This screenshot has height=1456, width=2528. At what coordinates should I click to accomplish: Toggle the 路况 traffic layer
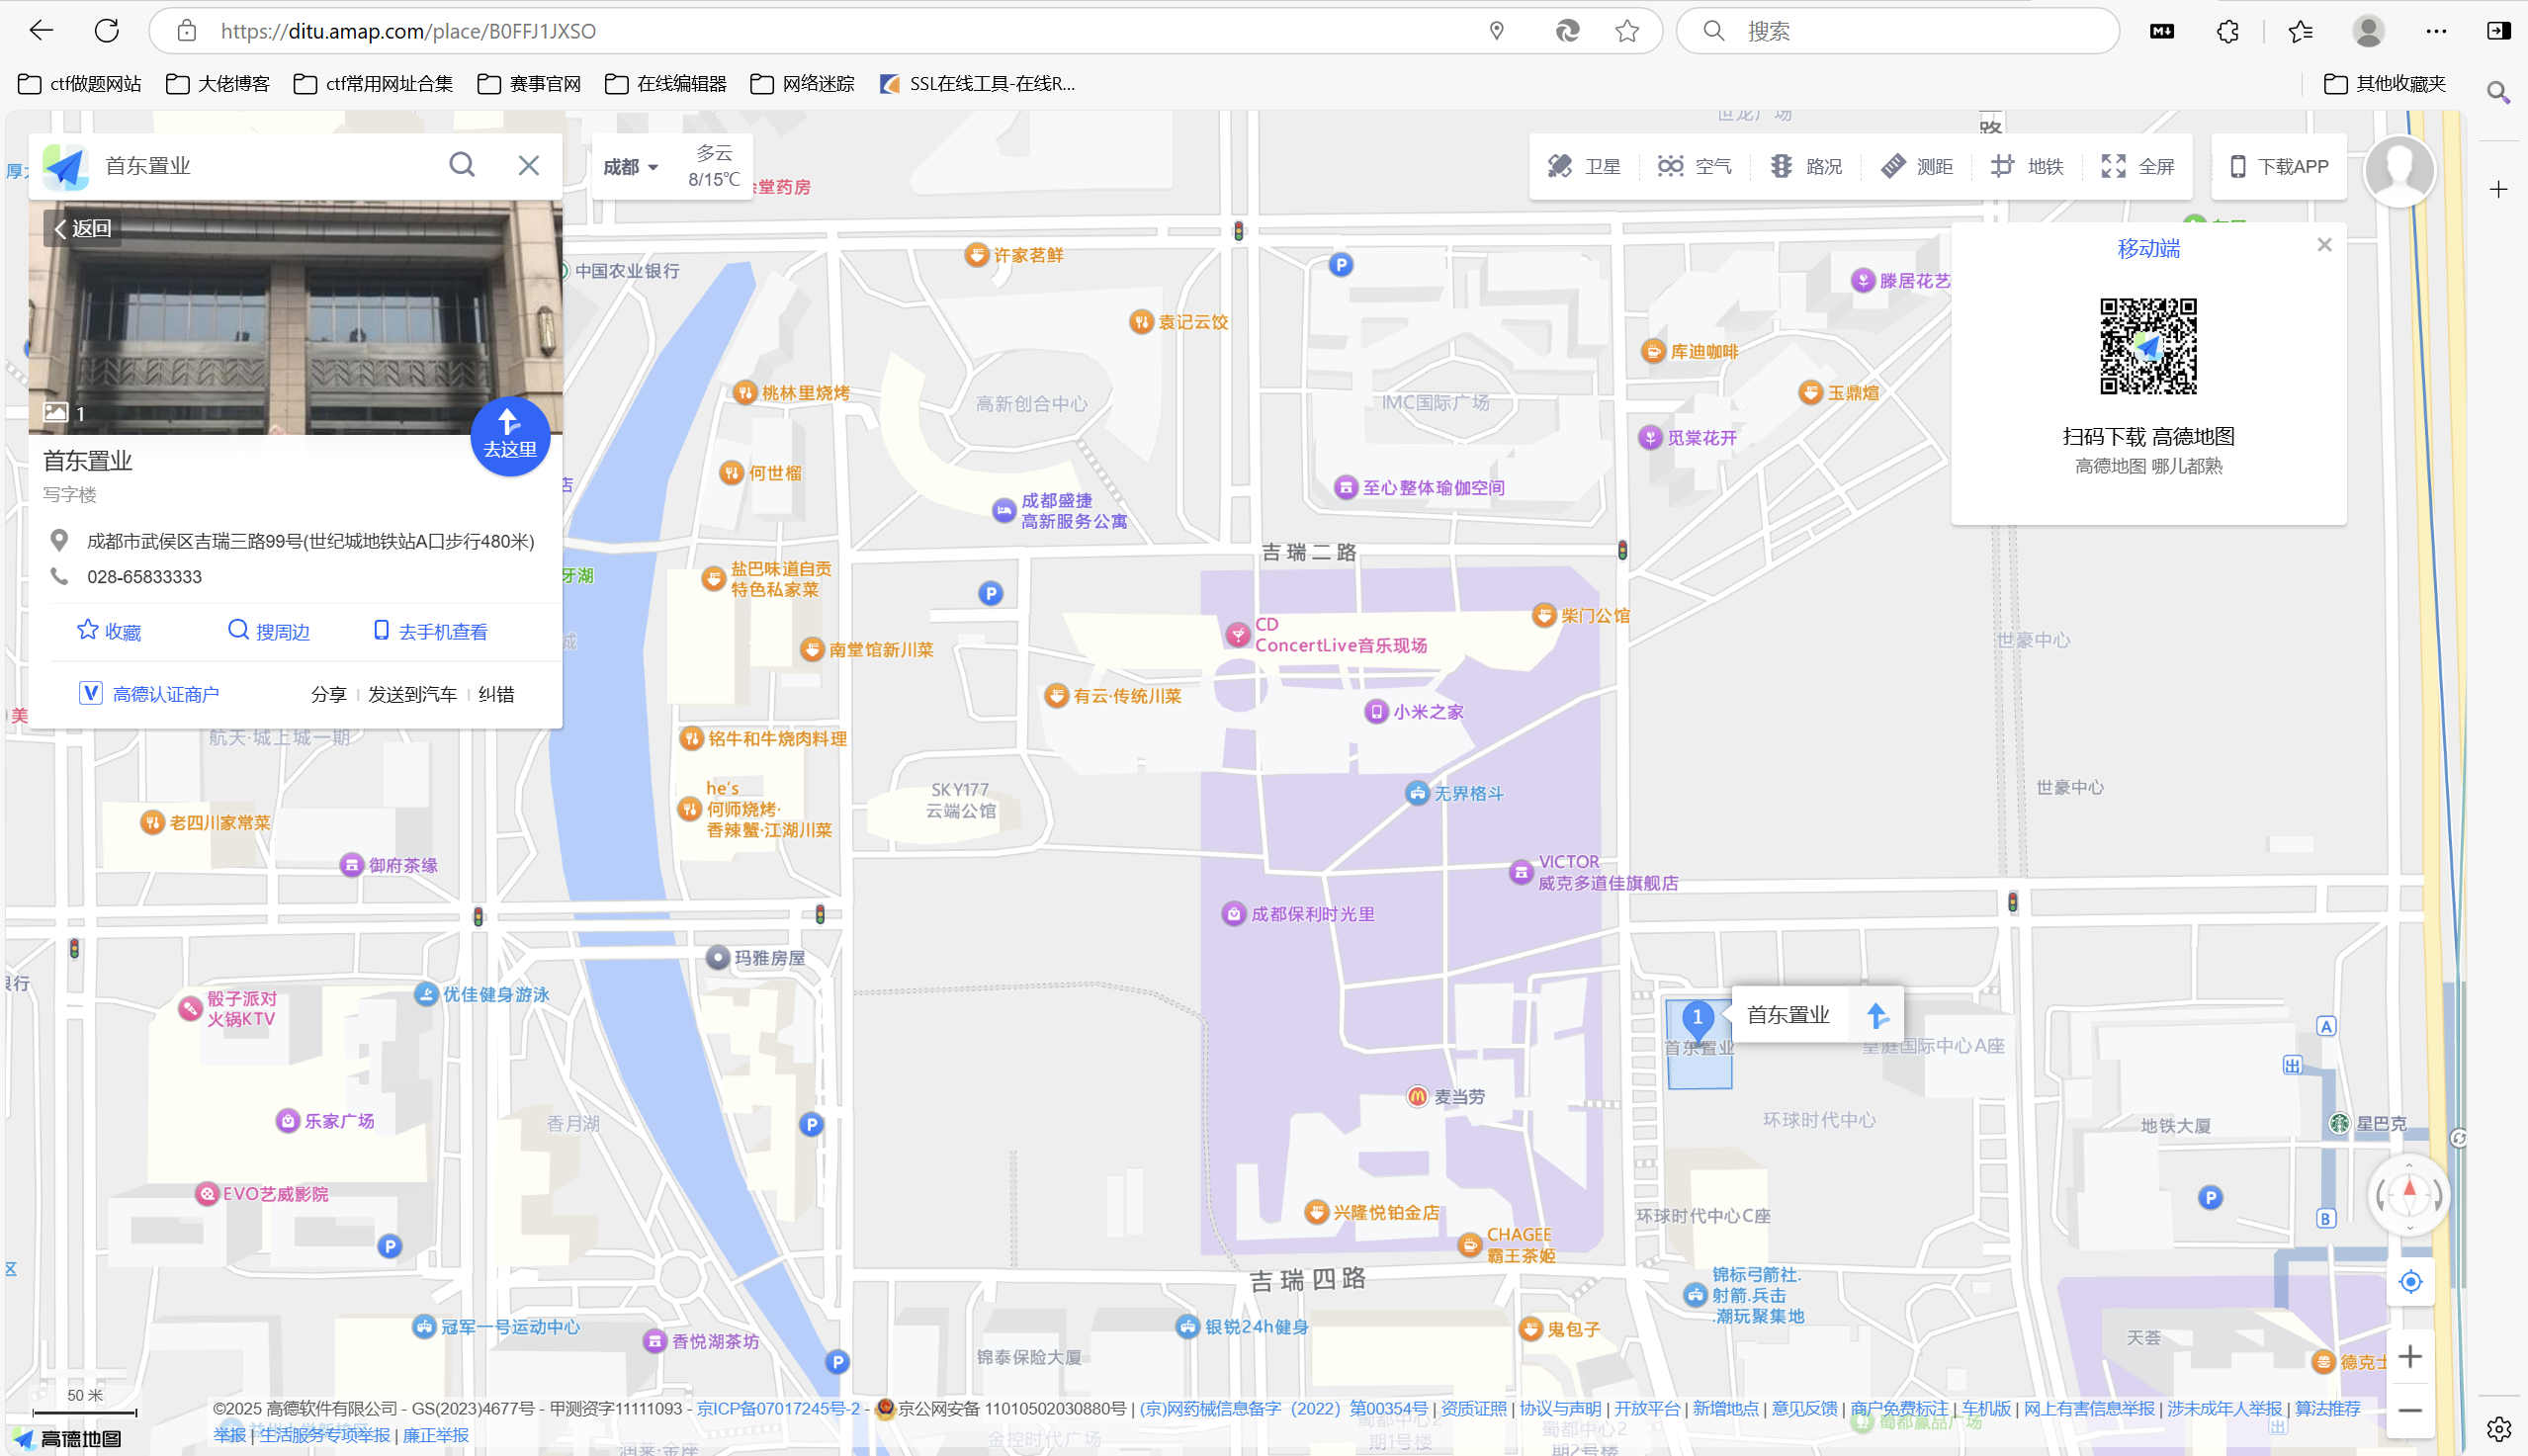(1805, 166)
